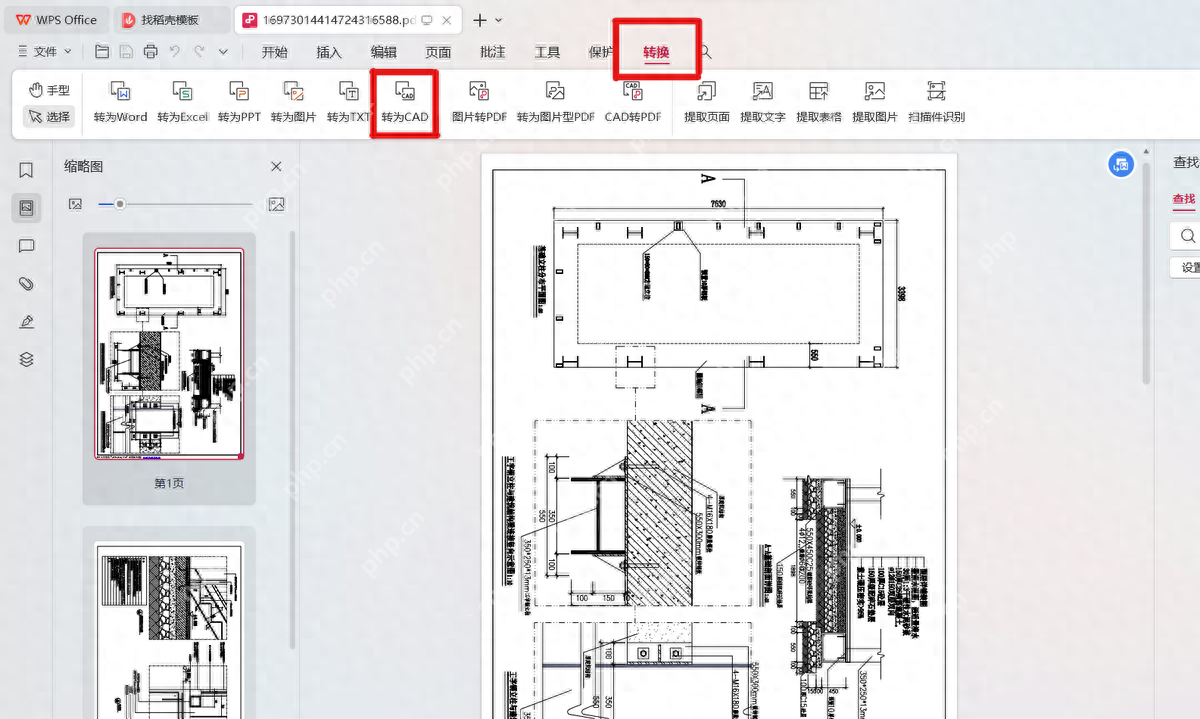
Task: Click the thumbnail panel vertical scrollbar
Action: [292, 440]
